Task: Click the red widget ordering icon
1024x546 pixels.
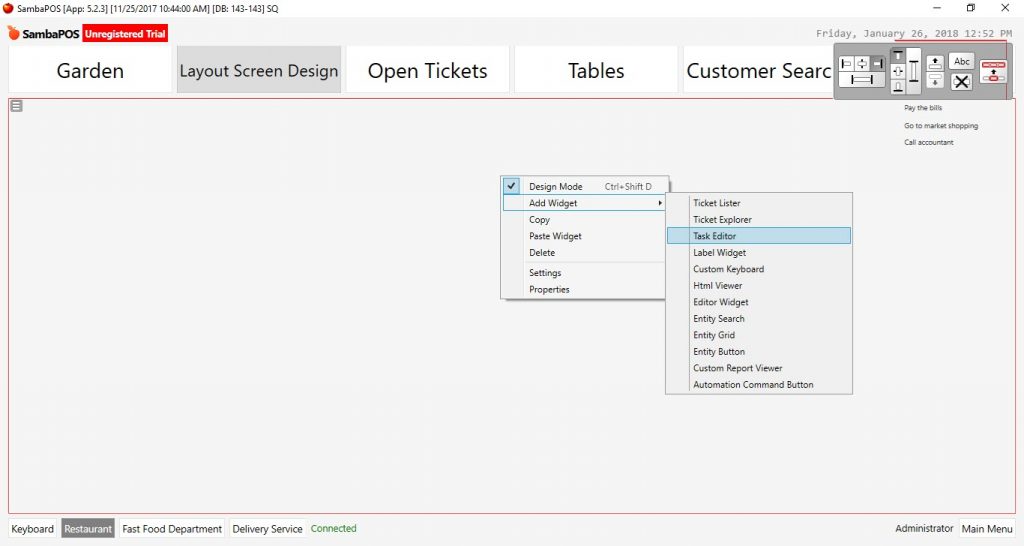Action: (993, 71)
